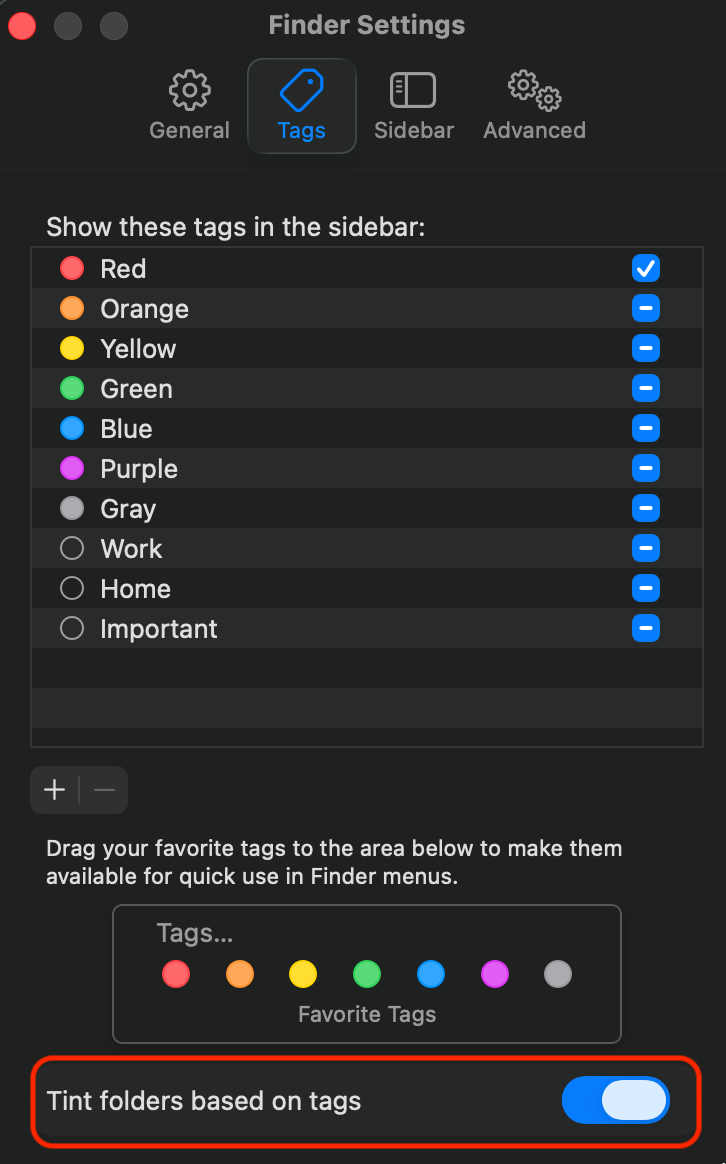Click the empty circle beside Work tag

tap(72, 549)
